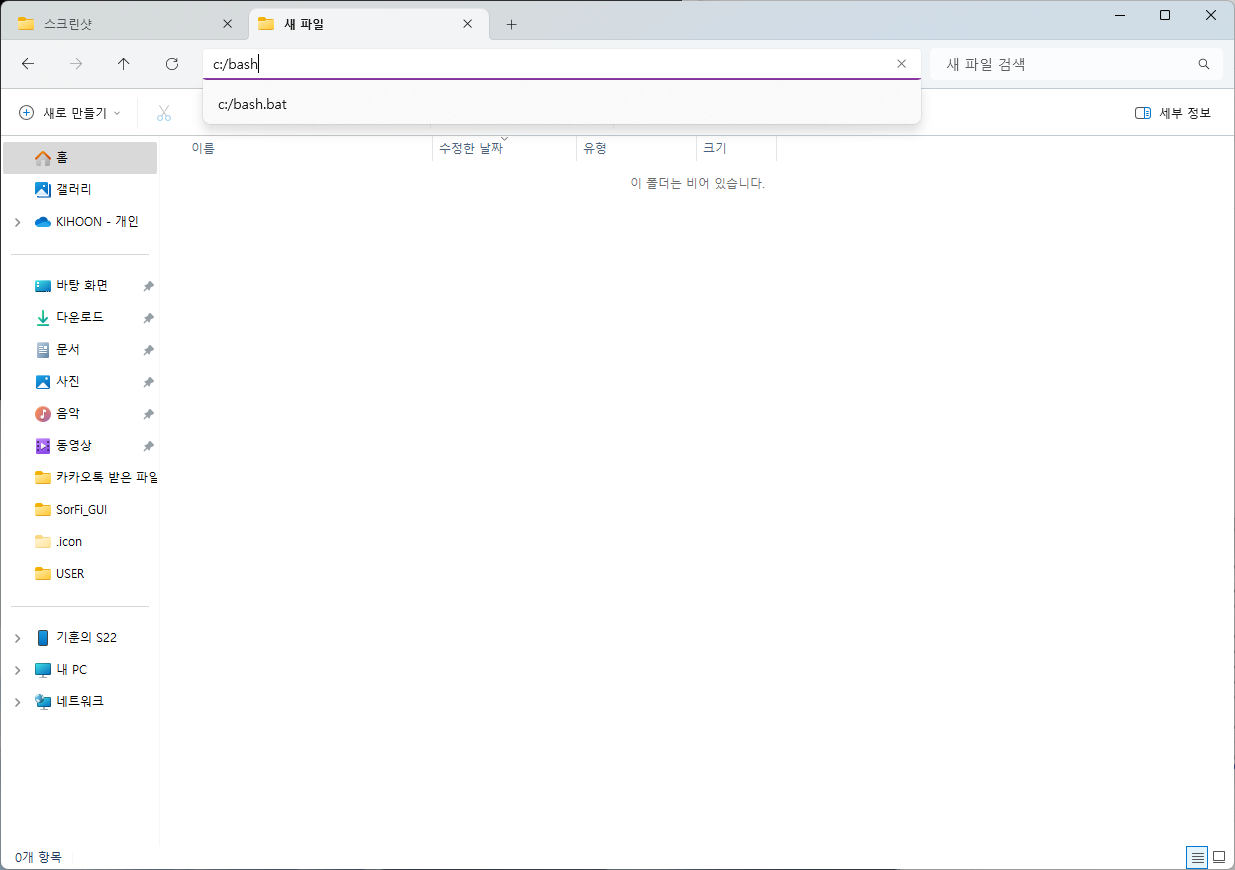
Task: Add a new tab
Action: (x=511, y=24)
